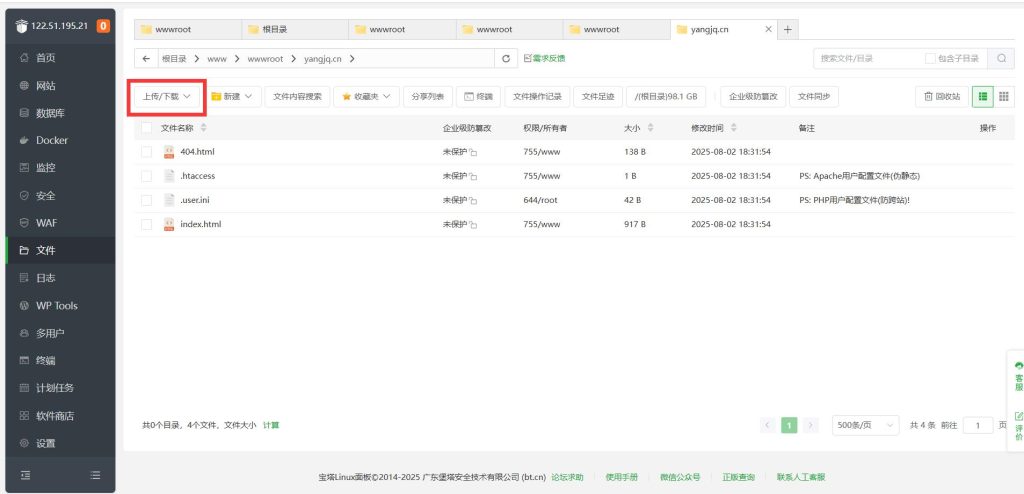
Task: Close the yangjq.cn tab
Action: 769,29
